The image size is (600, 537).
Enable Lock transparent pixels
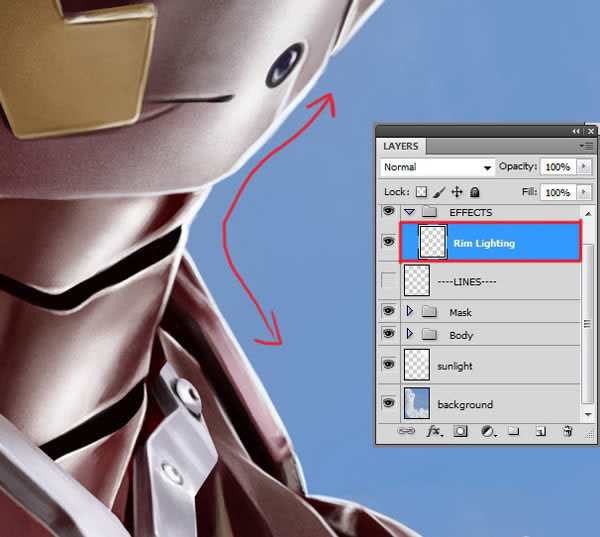pyautogui.click(x=421, y=191)
